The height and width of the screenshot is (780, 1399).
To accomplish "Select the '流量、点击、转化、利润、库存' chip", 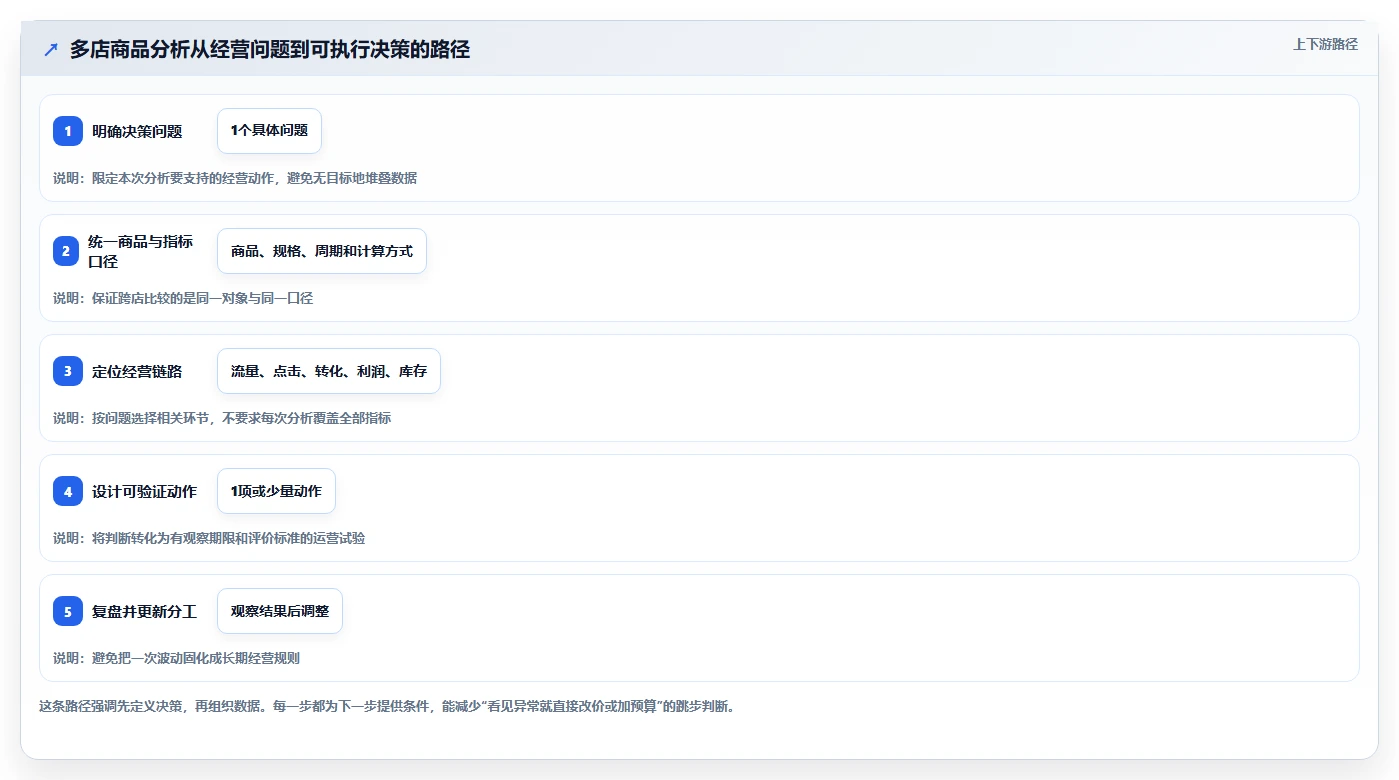I will coord(329,371).
